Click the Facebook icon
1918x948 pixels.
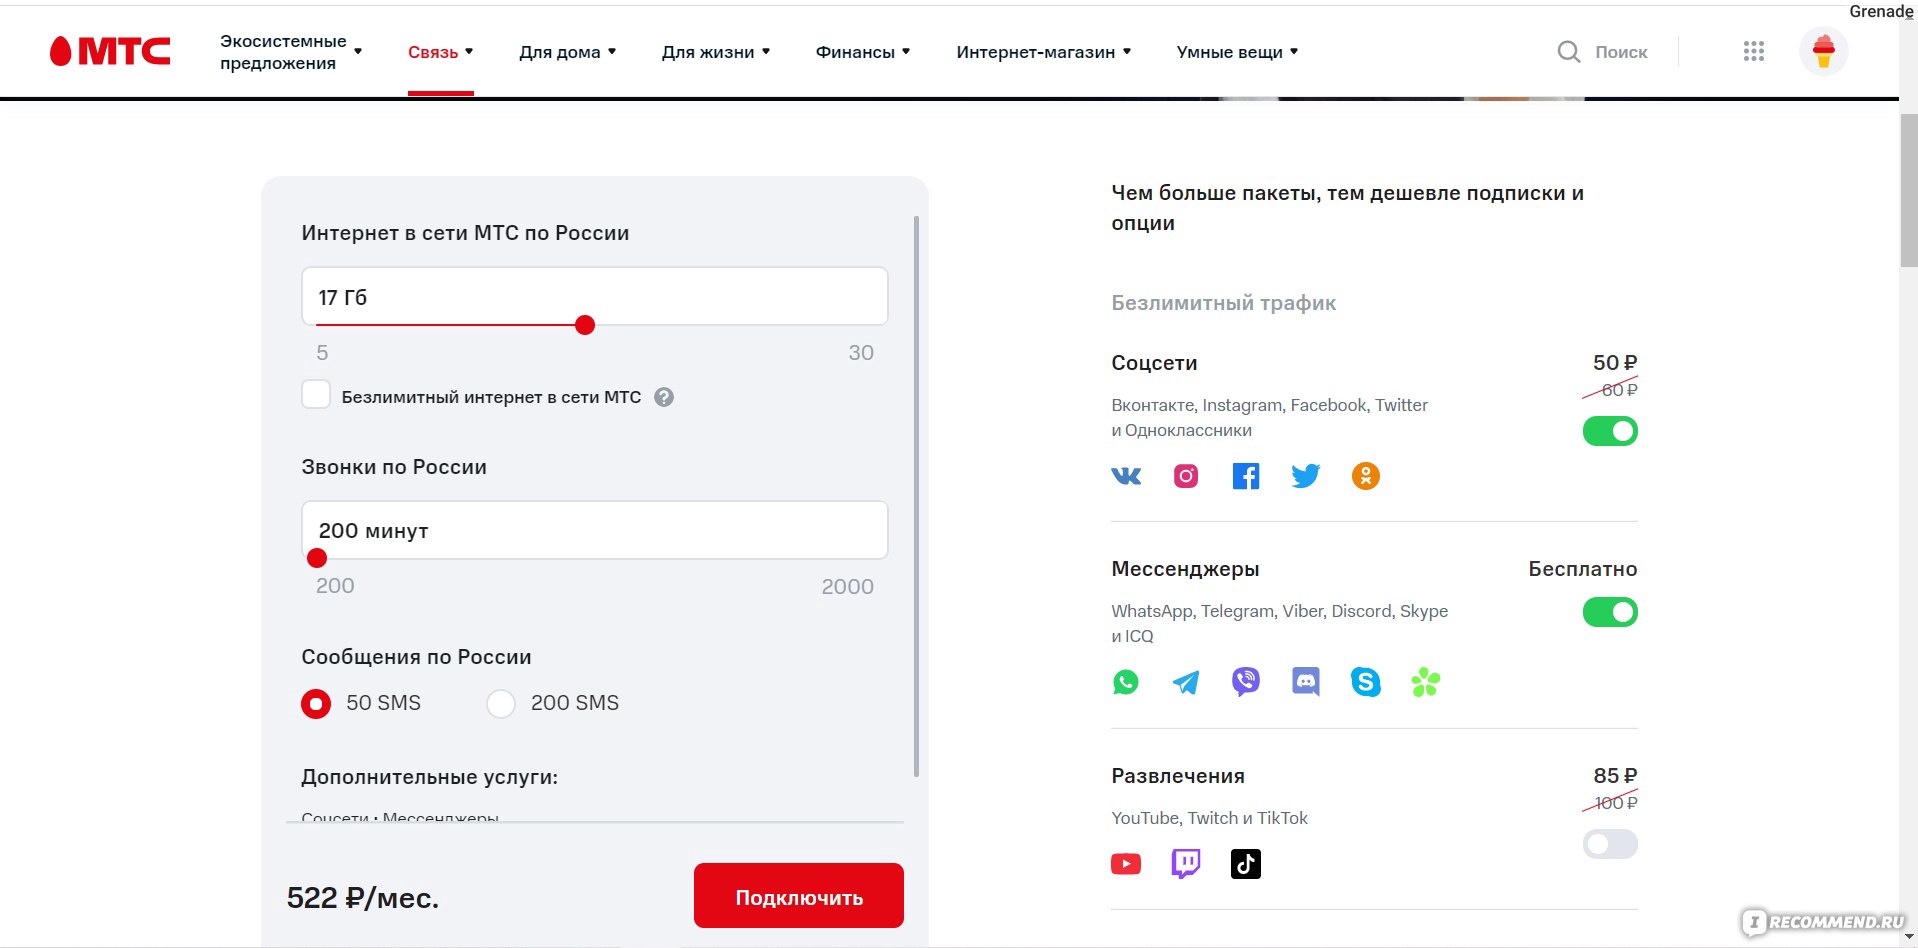1246,476
